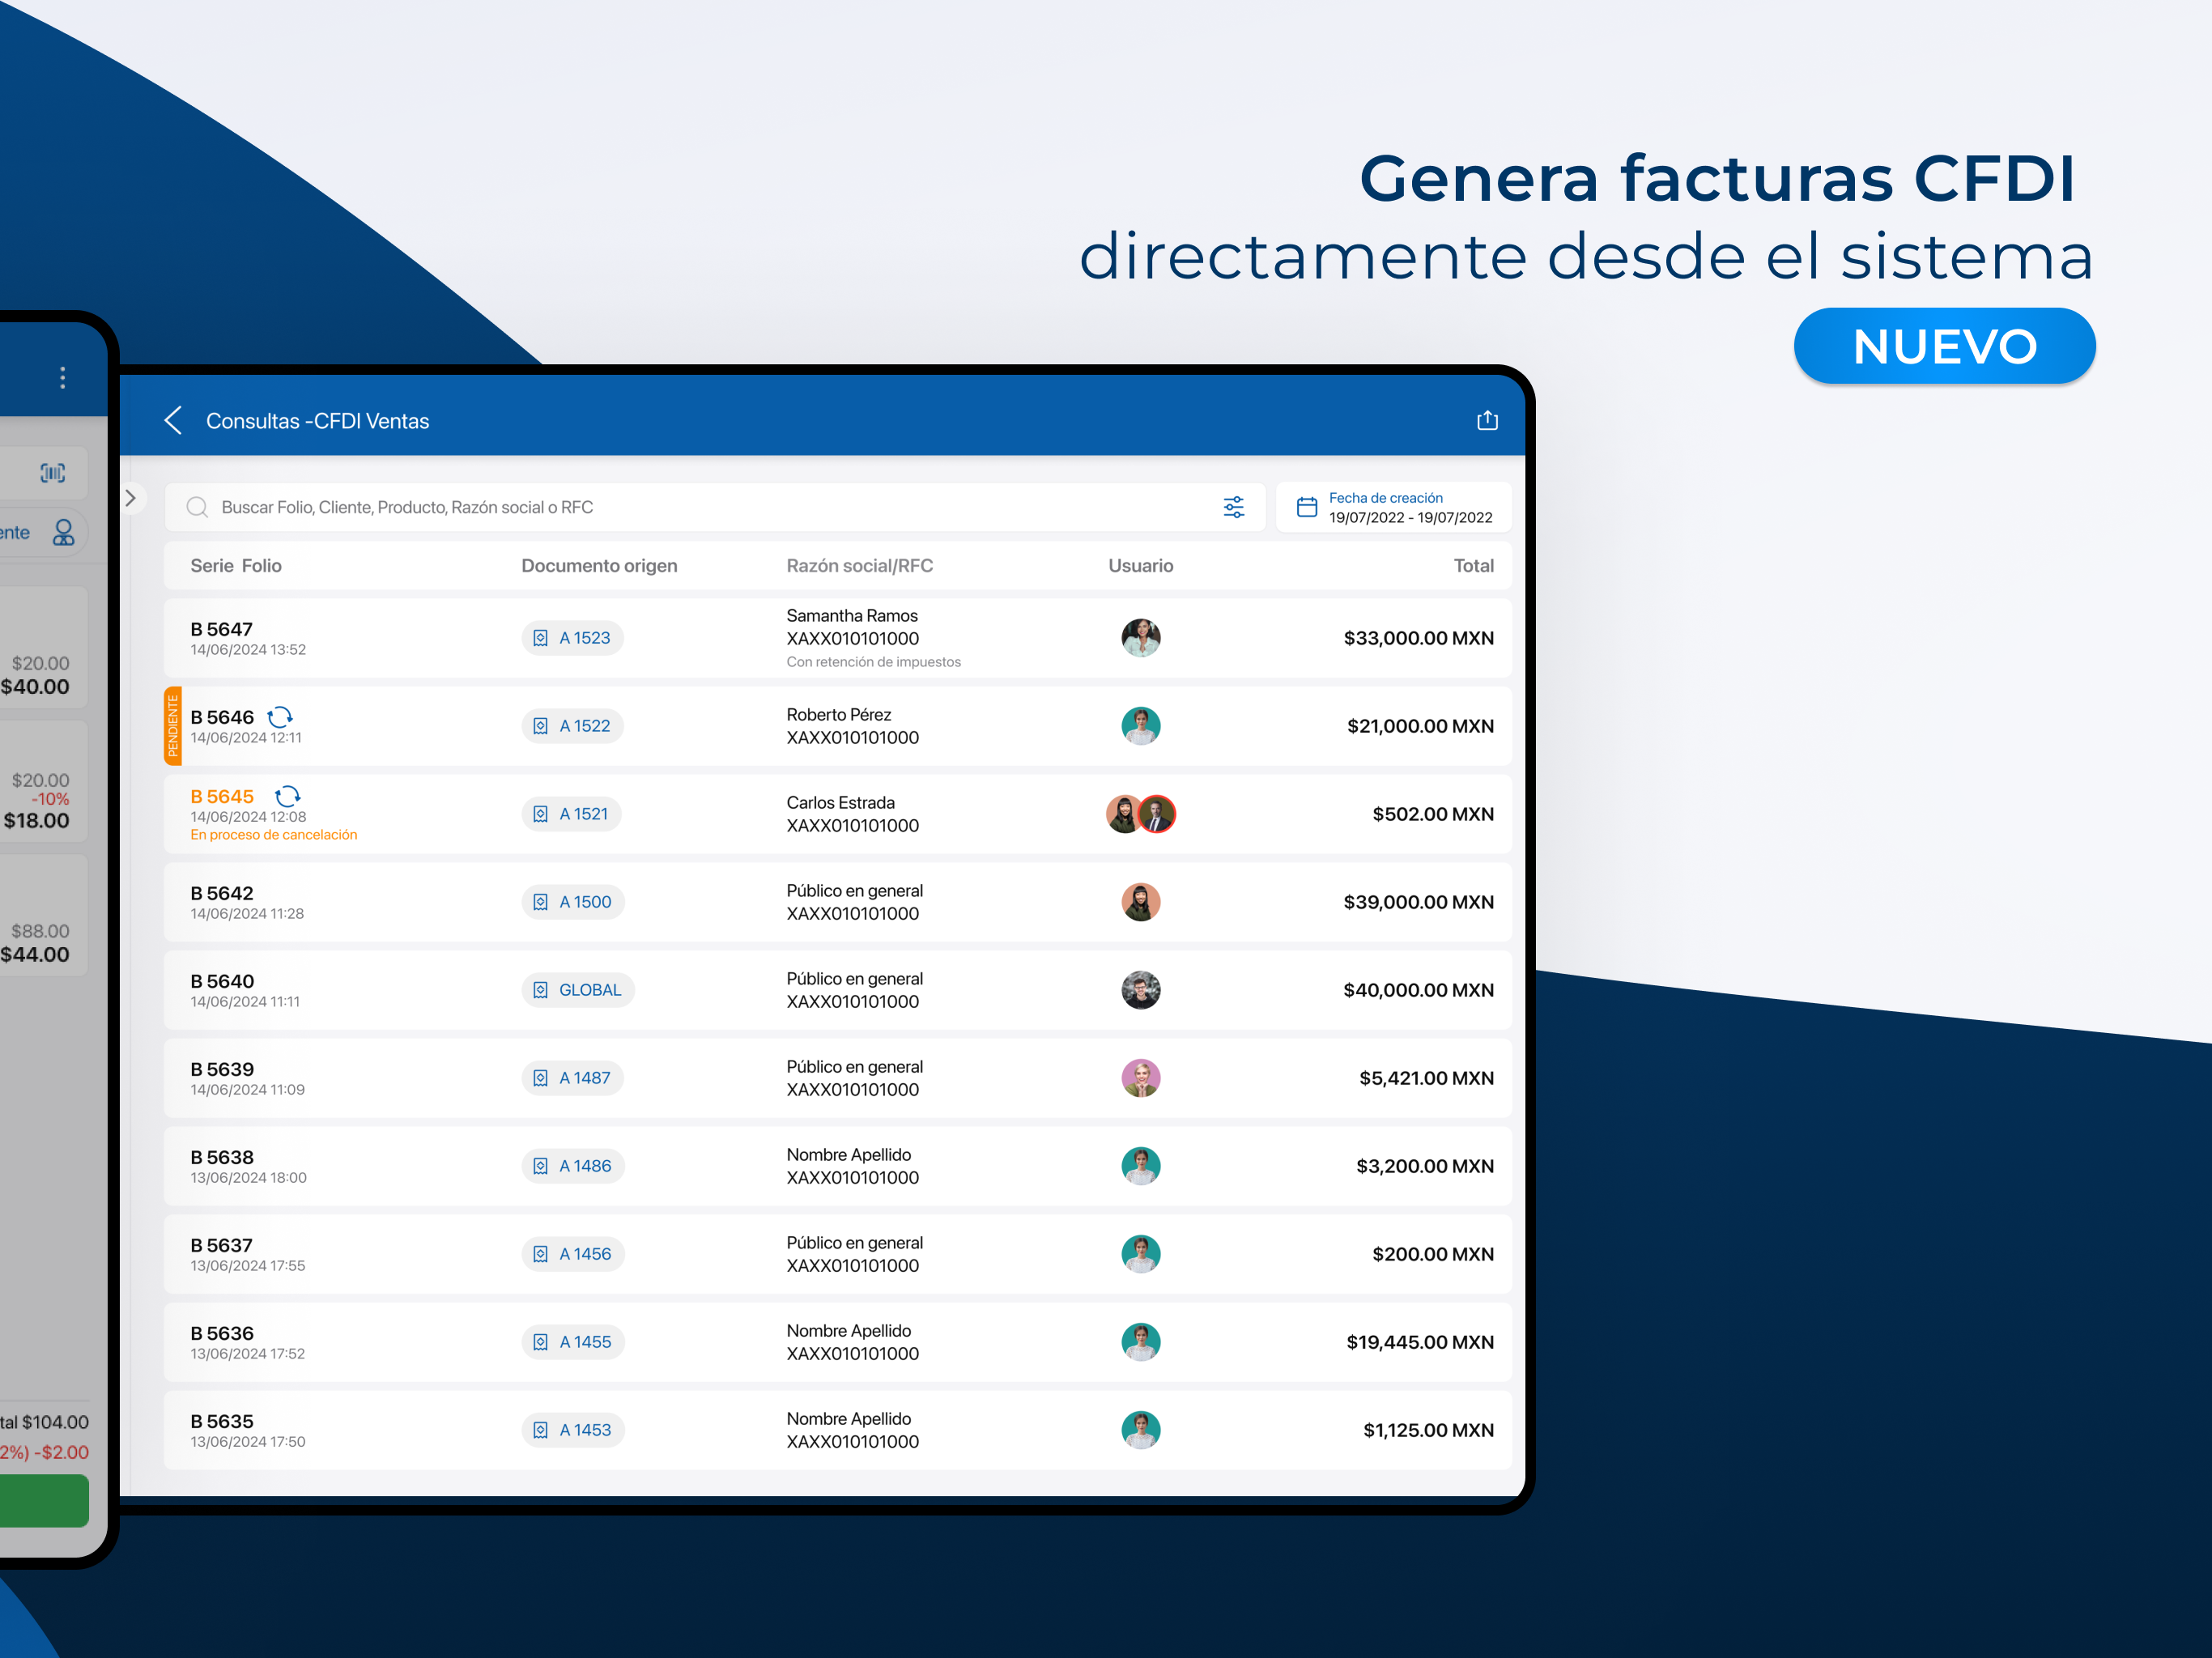
Task: Tap the three-dot menu on left device
Action: click(62, 377)
